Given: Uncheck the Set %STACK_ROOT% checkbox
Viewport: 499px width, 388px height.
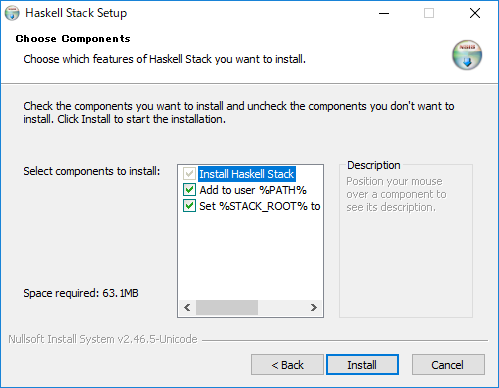Looking at the screenshot, I should point(189,206).
